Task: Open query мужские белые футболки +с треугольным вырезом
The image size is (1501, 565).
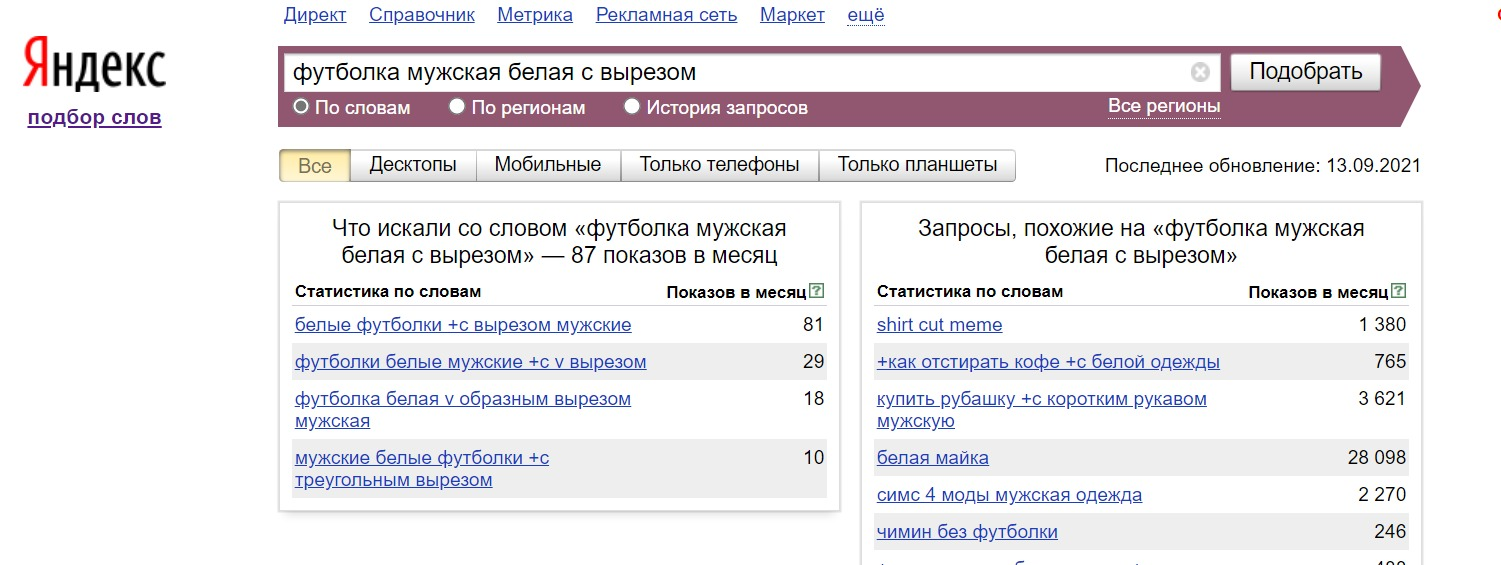Action: (x=422, y=469)
